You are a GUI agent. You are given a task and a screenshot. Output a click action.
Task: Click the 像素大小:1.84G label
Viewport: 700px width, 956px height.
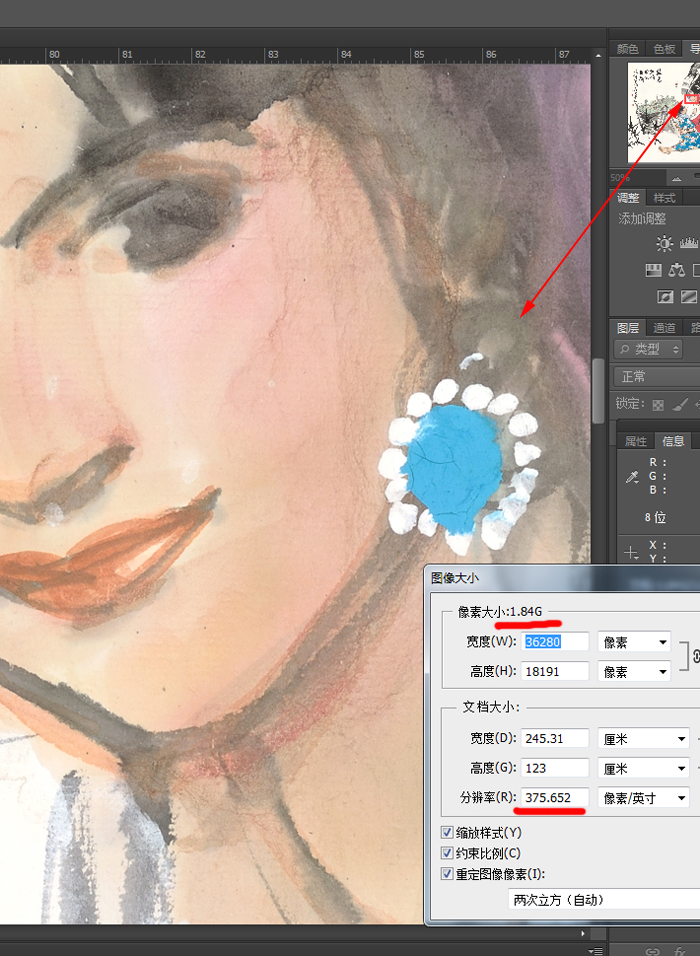499,612
